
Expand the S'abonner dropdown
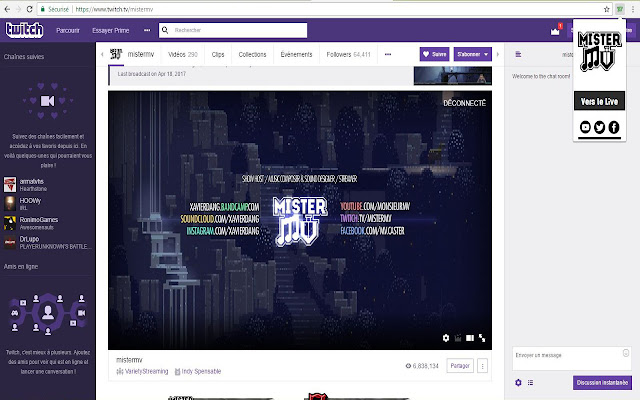[486, 54]
